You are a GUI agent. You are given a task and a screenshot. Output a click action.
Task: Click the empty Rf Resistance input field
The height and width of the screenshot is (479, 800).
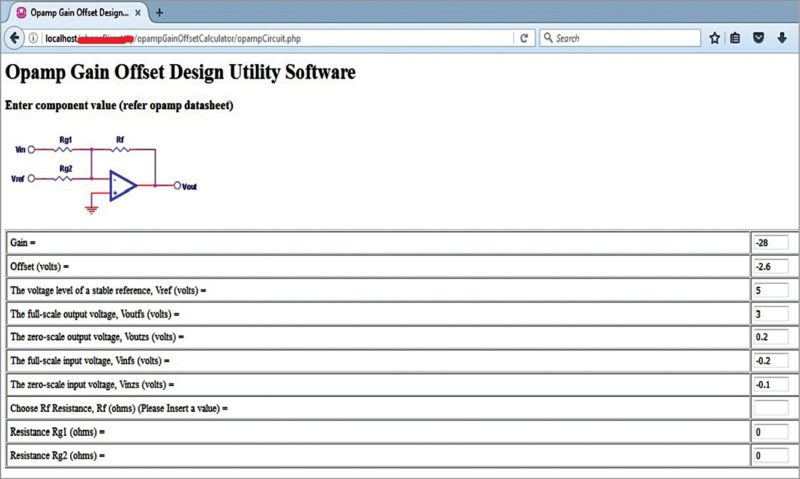pos(770,408)
